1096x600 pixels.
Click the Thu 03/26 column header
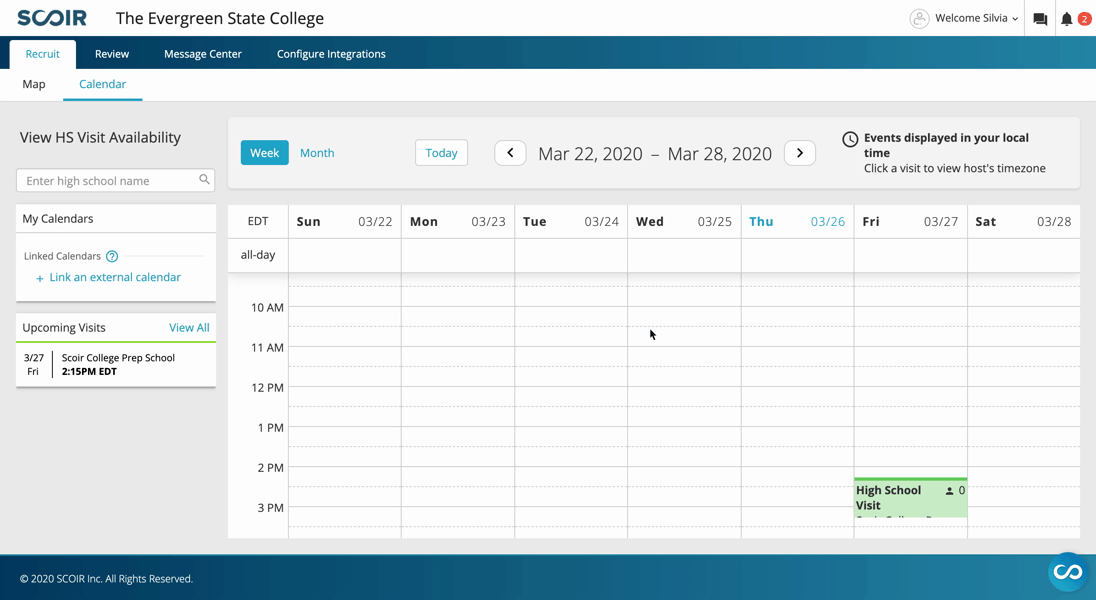[x=797, y=222]
